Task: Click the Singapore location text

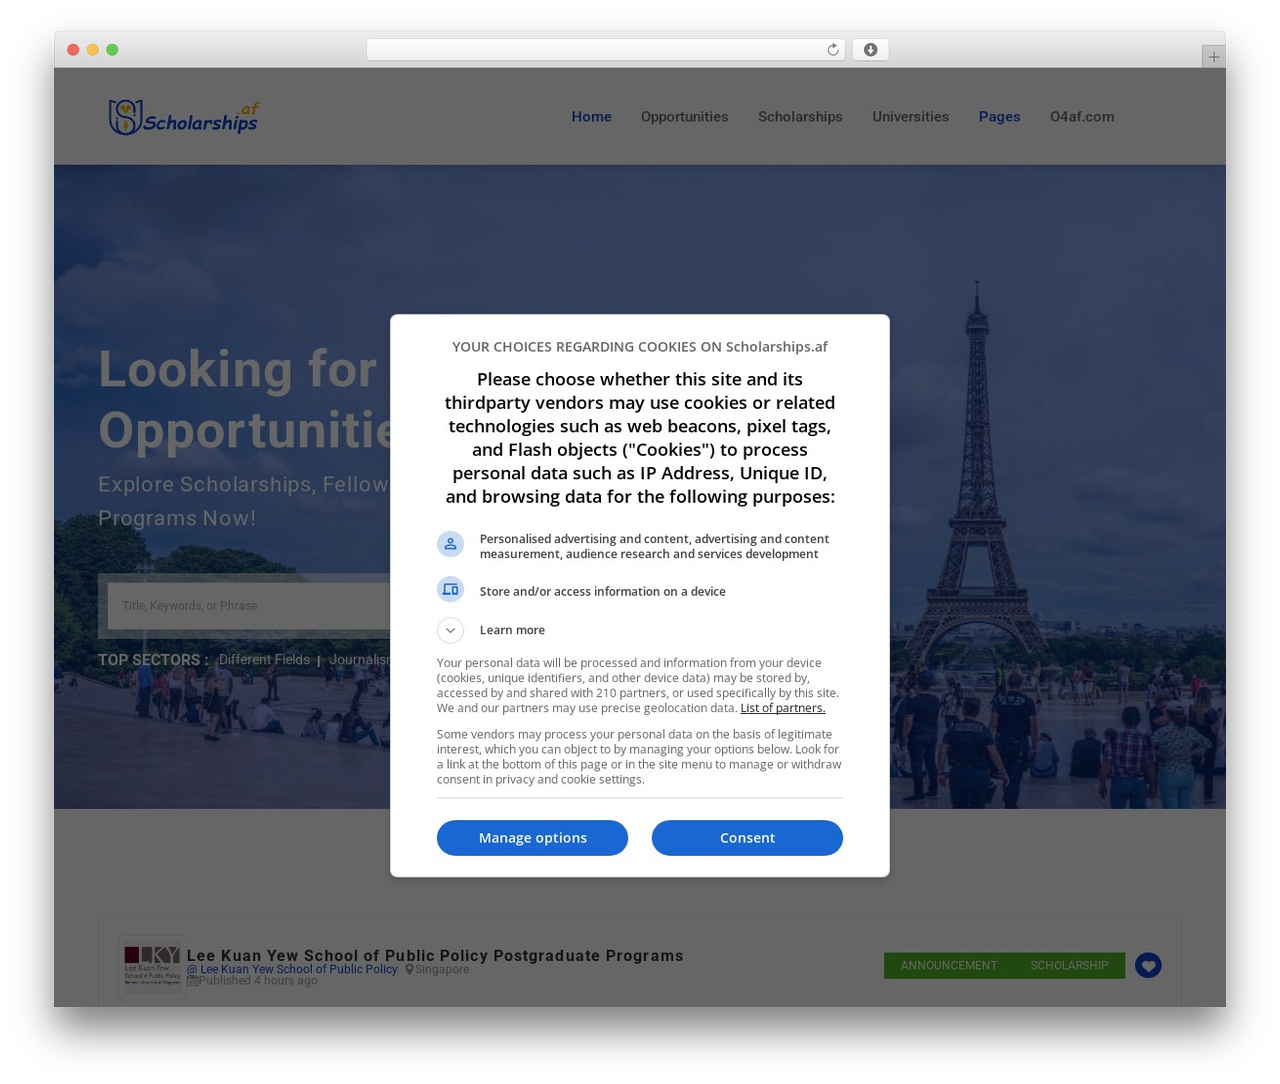Action: pos(442,969)
